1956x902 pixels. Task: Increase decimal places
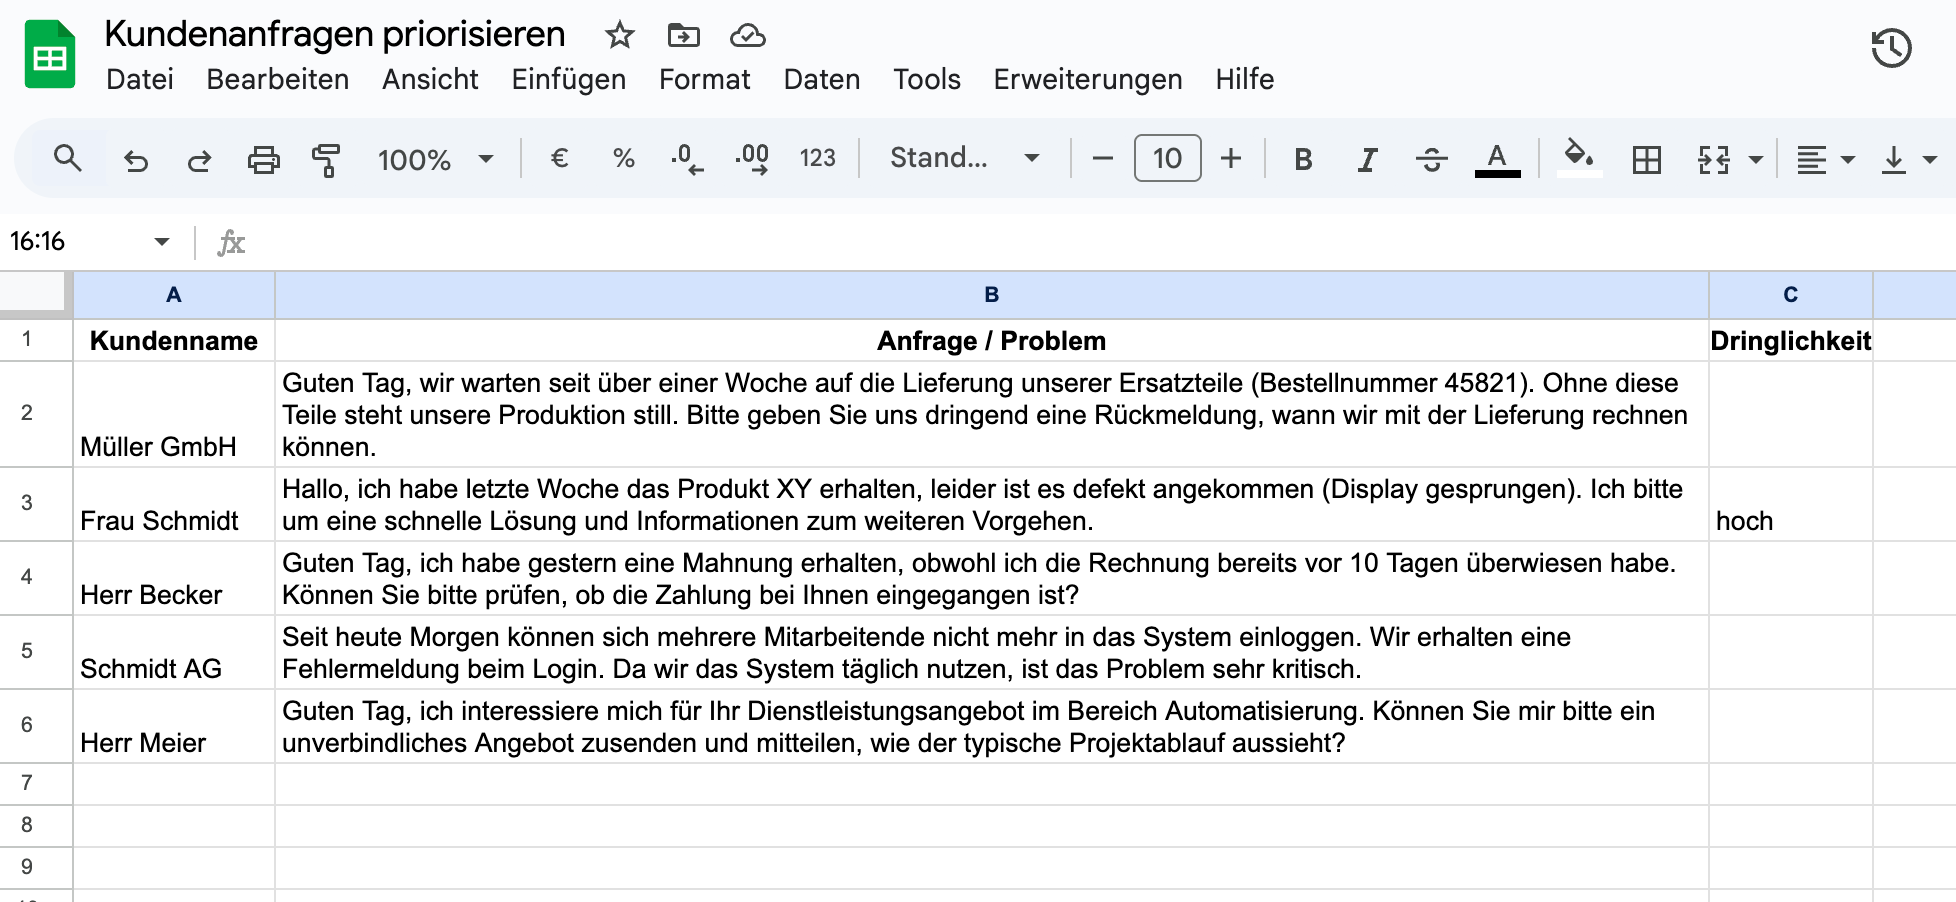coord(750,158)
